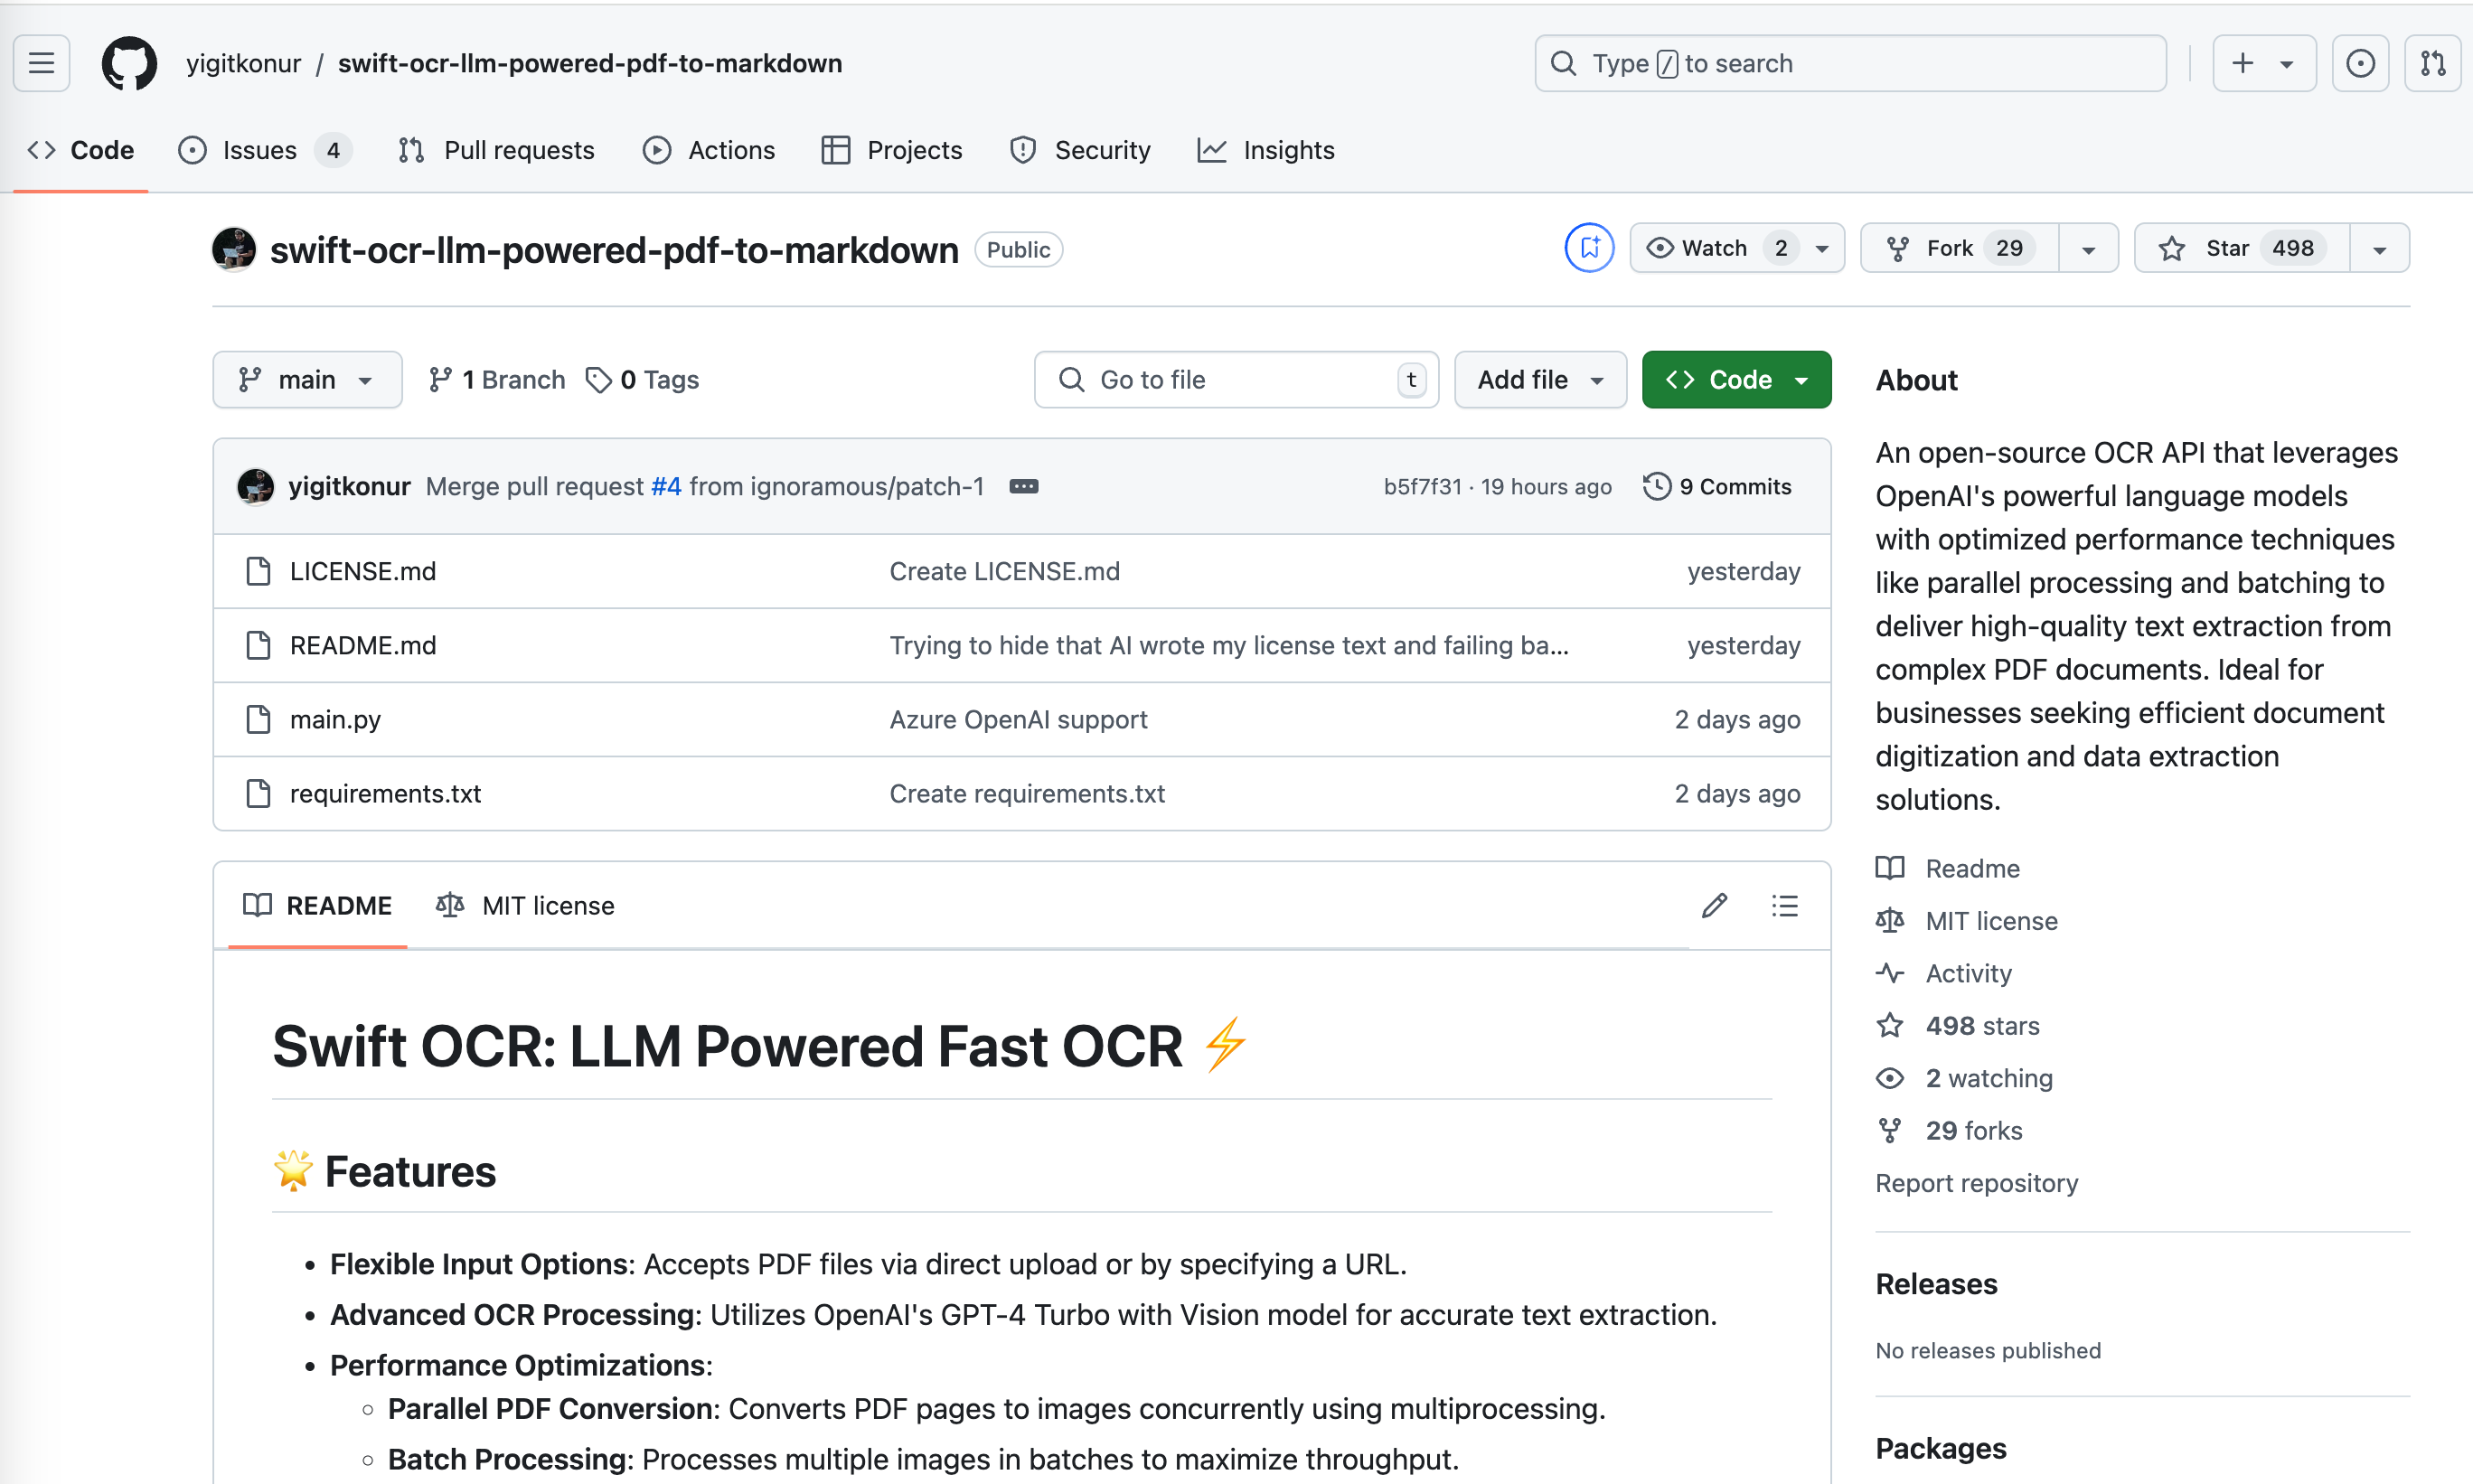Open the Security tab
The image size is (2473, 1484).
tap(1080, 150)
